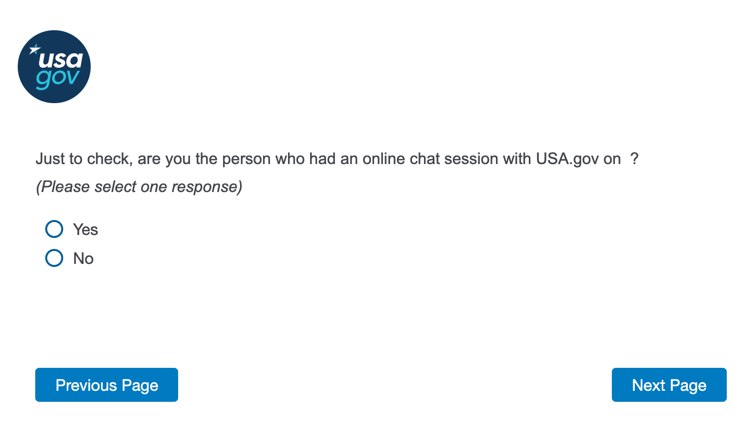This screenshot has width=753, height=442.
Task: Click the "gov" lettering in the logo
Action: (x=56, y=78)
